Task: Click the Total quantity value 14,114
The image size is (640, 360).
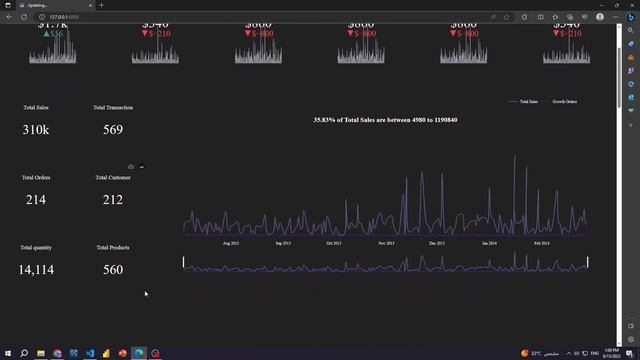Action: point(36,270)
